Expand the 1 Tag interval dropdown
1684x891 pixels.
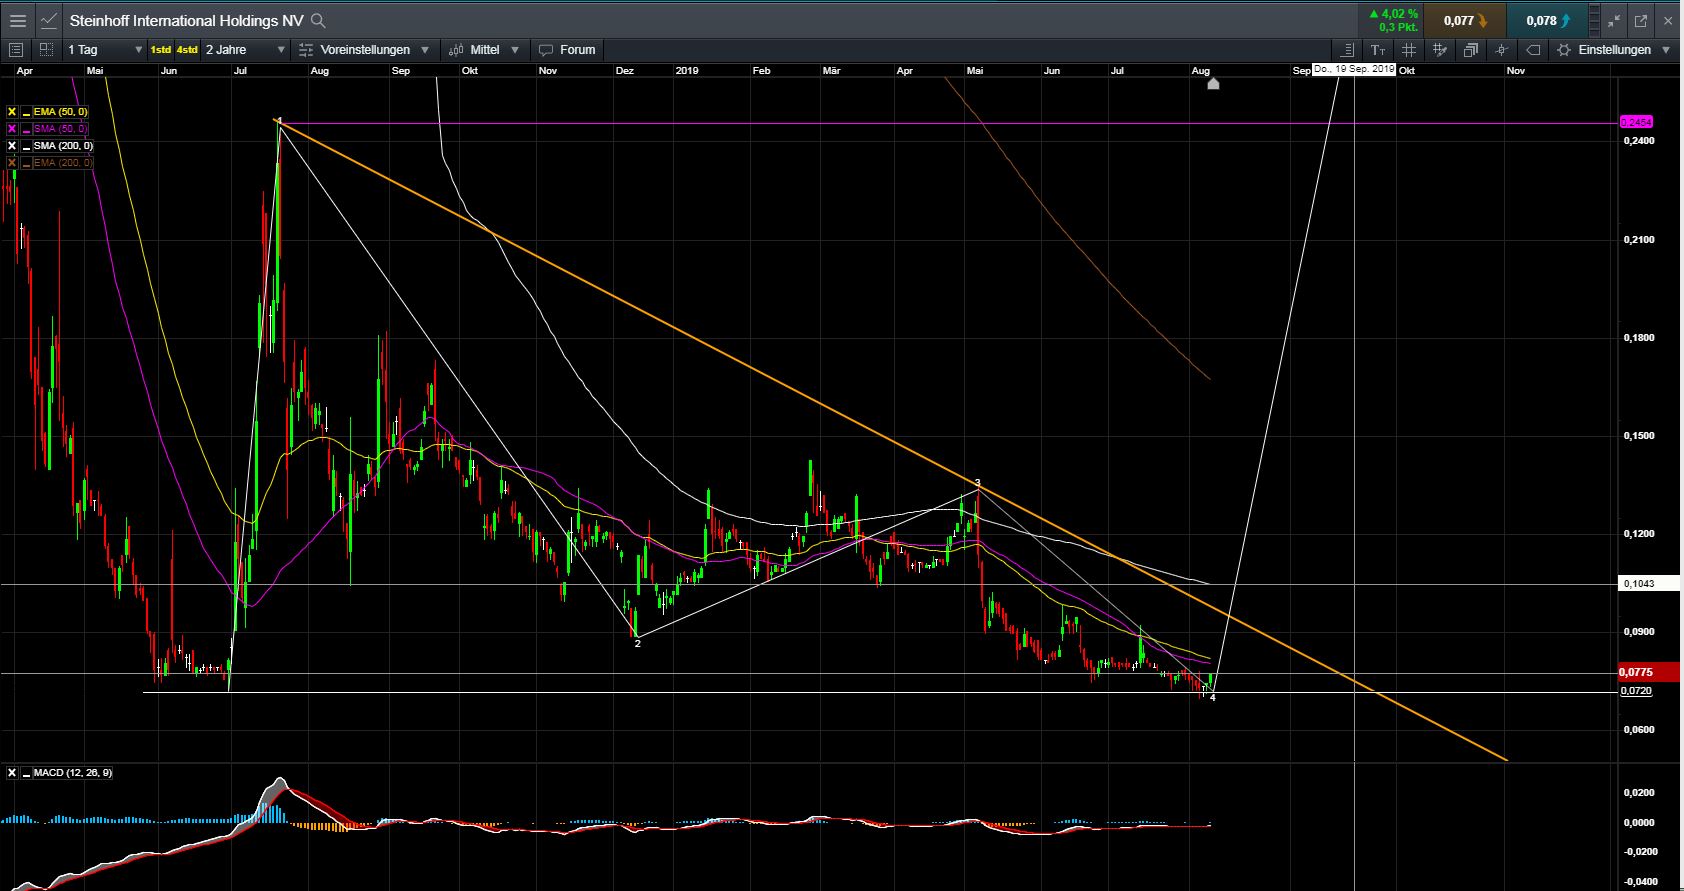[x=105, y=49]
